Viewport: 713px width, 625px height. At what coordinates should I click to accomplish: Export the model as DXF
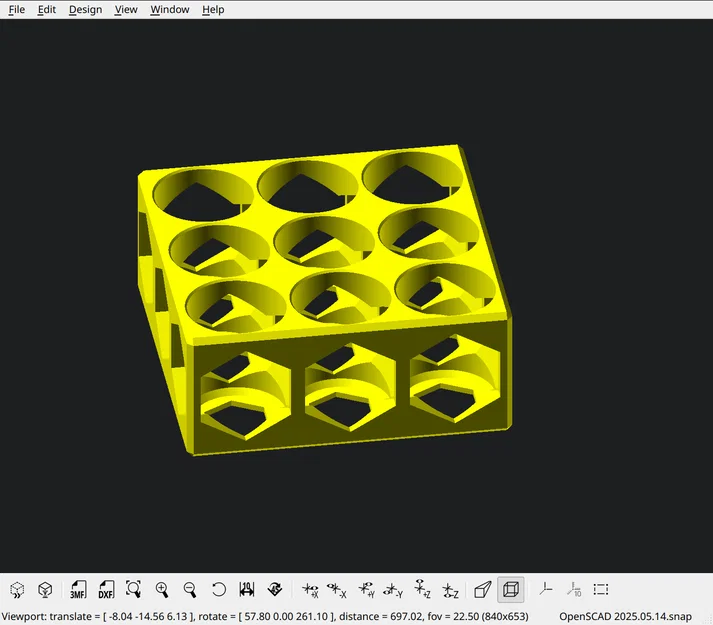[106, 590]
